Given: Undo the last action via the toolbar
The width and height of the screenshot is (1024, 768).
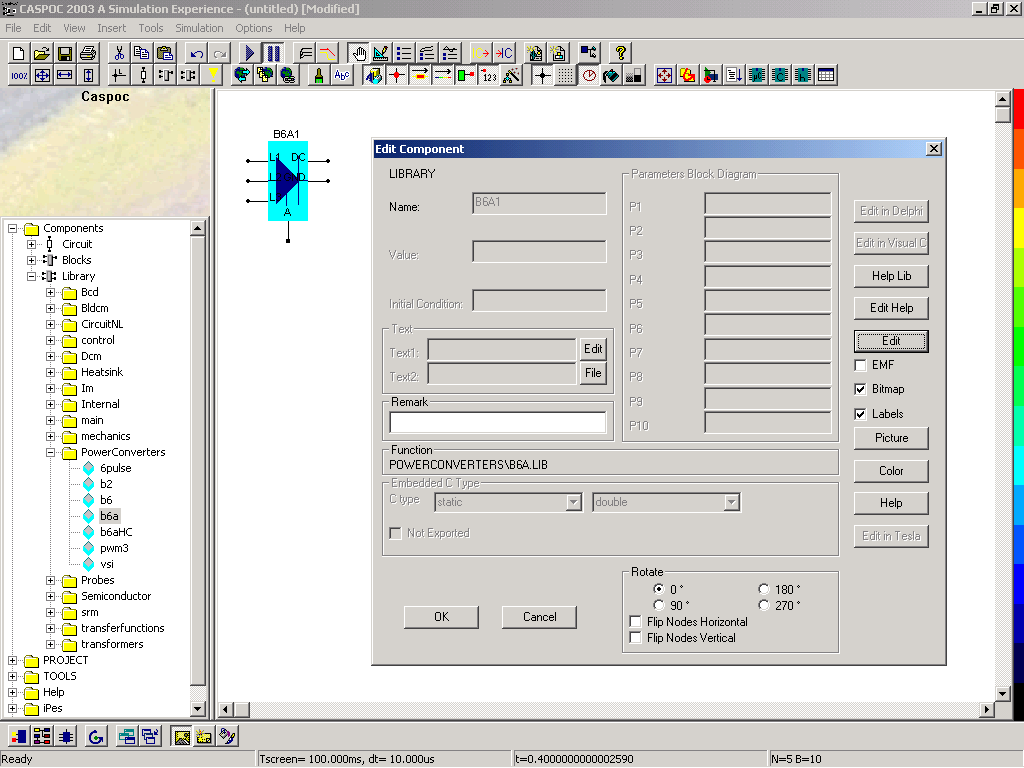Looking at the screenshot, I should [x=196, y=53].
